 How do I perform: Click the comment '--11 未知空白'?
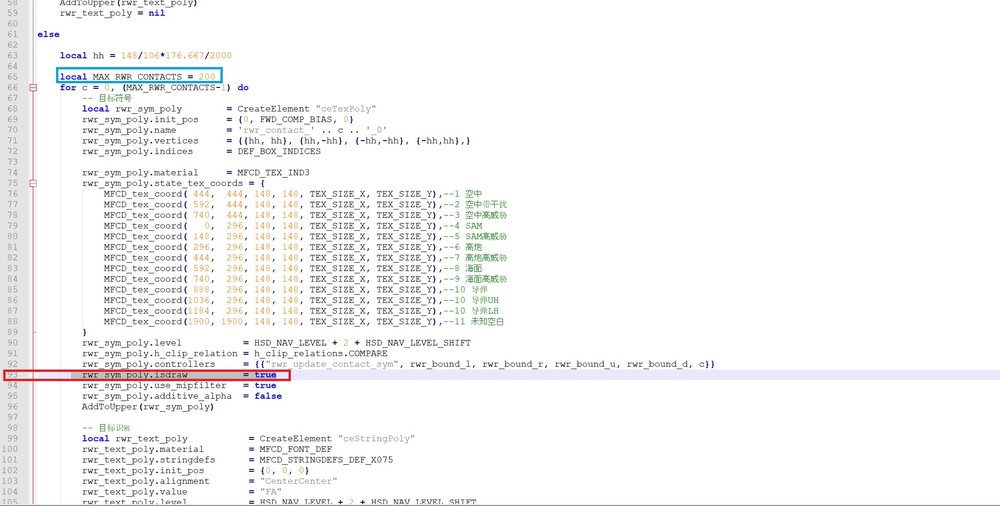pyautogui.click(x=475, y=322)
